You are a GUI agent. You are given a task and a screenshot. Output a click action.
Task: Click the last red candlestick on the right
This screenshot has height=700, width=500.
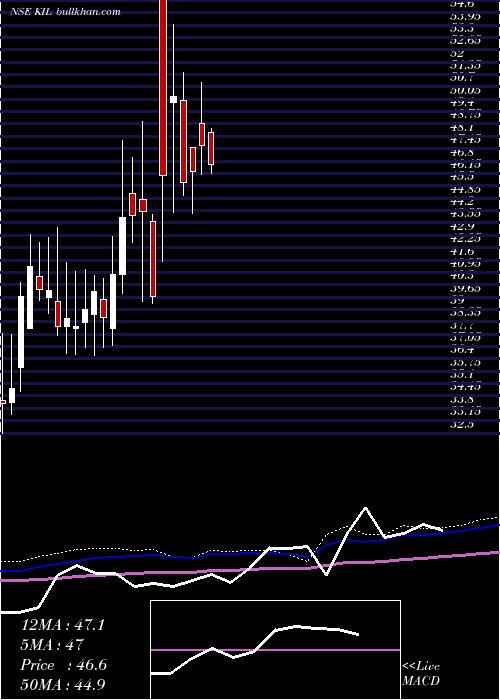pyautogui.click(x=211, y=149)
